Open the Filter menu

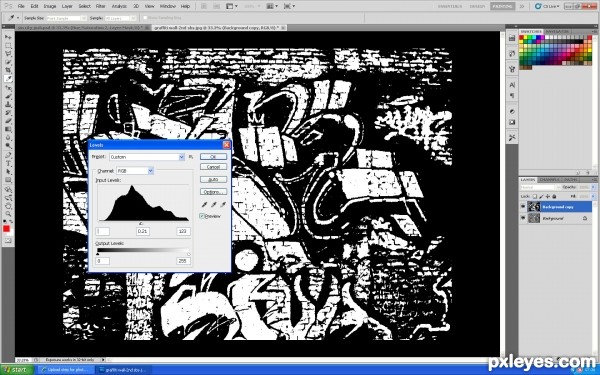[101, 6]
